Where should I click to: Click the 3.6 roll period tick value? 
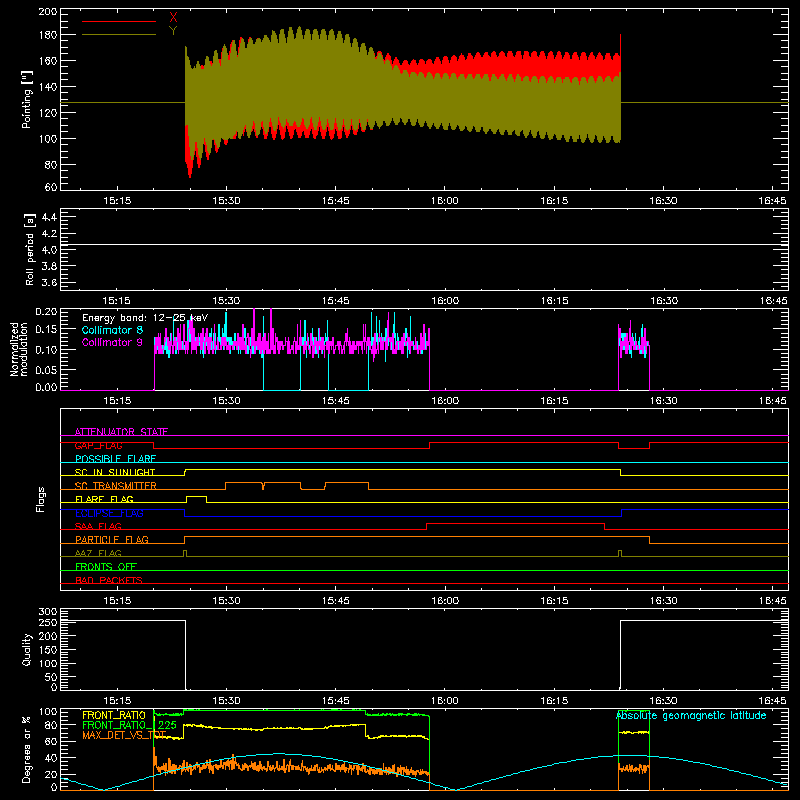pyautogui.click(x=49, y=283)
